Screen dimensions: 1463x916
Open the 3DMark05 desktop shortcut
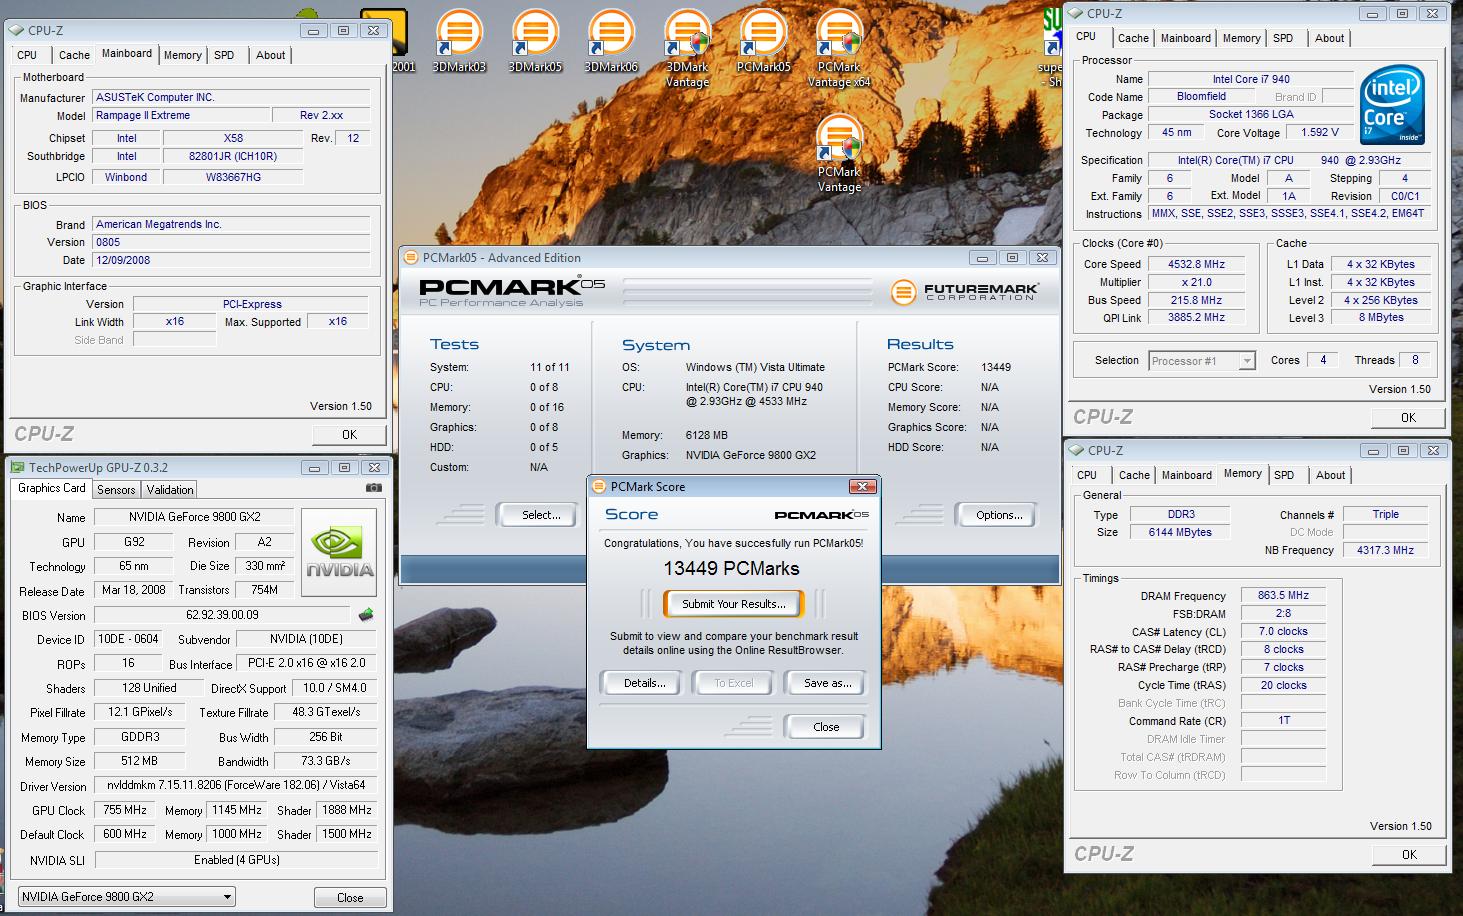click(x=535, y=41)
